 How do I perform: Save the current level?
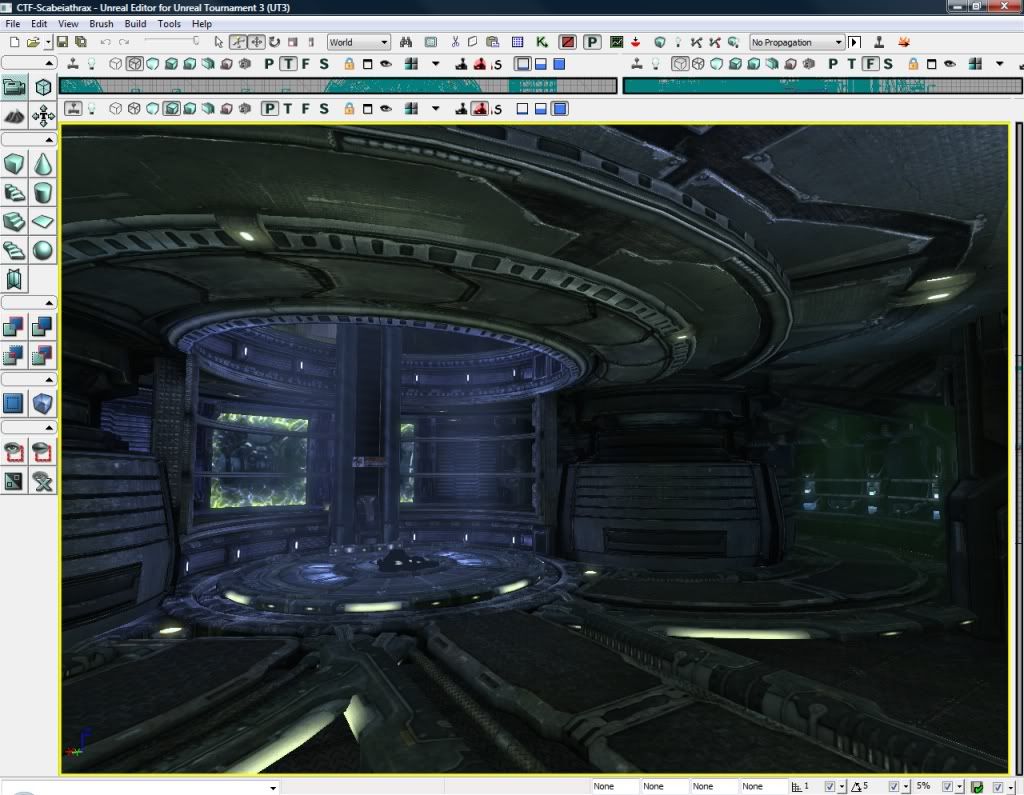point(62,42)
